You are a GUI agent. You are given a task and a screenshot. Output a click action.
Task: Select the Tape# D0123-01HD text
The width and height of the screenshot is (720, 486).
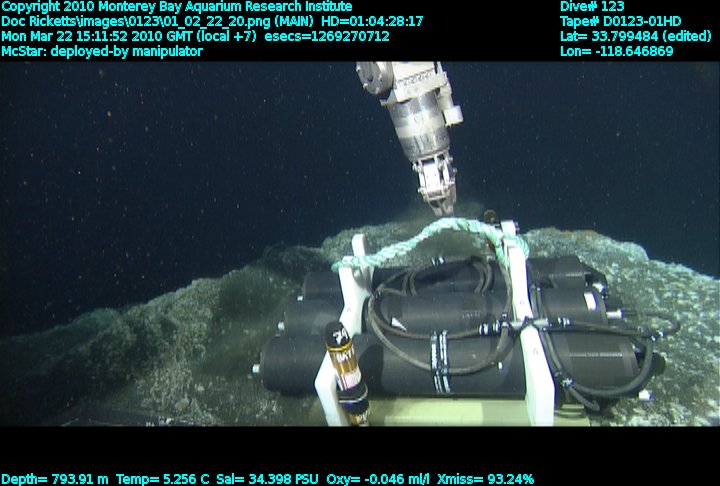click(620, 21)
